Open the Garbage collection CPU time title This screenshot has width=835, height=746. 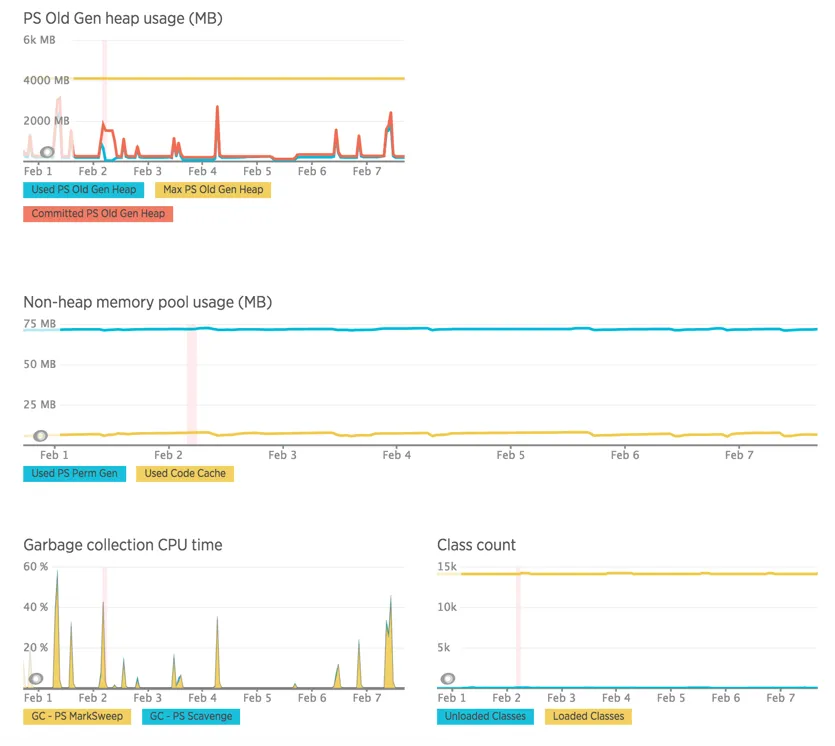(x=123, y=545)
